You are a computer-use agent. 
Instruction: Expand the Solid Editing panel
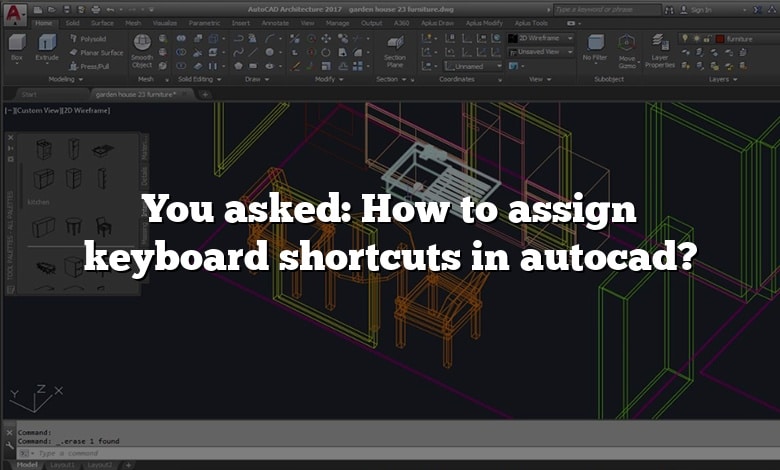click(x=199, y=79)
